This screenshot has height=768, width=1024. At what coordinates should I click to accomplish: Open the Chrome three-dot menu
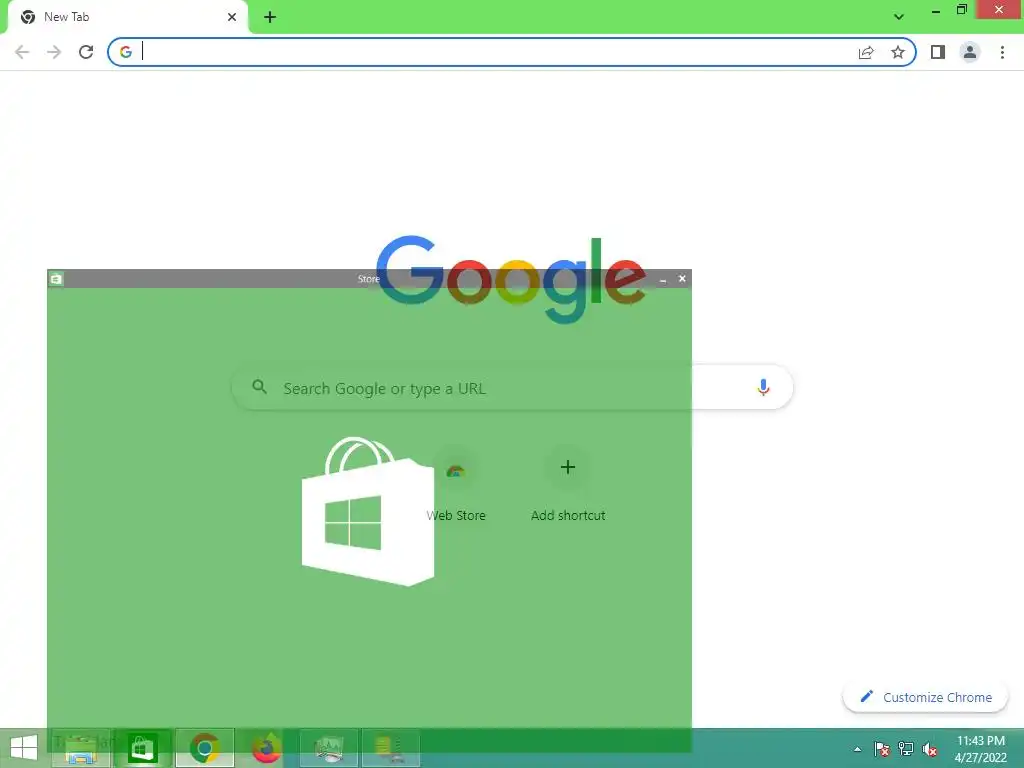[x=1002, y=52]
